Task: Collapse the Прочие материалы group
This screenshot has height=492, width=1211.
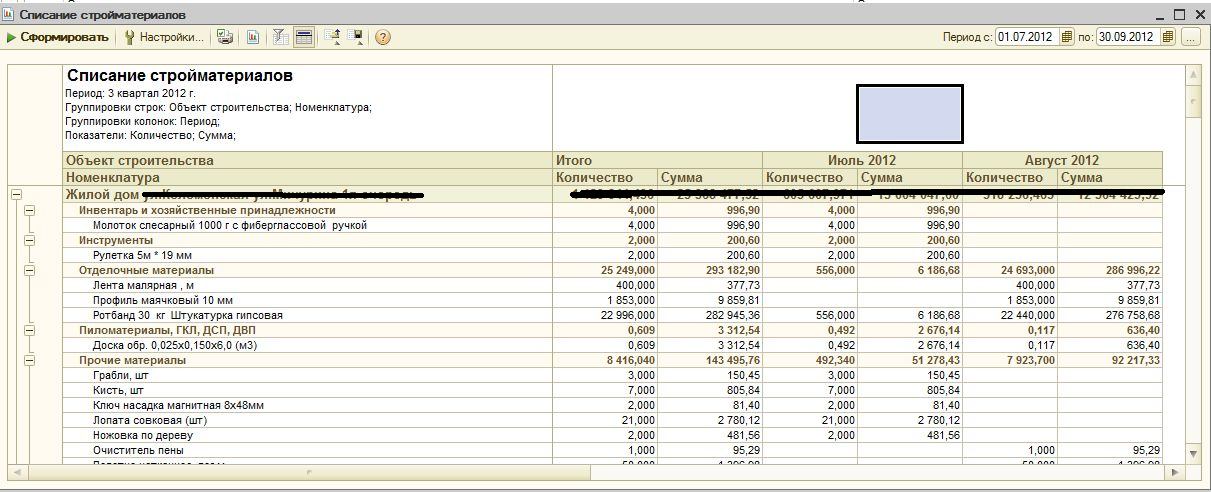Action: pyautogui.click(x=30, y=360)
